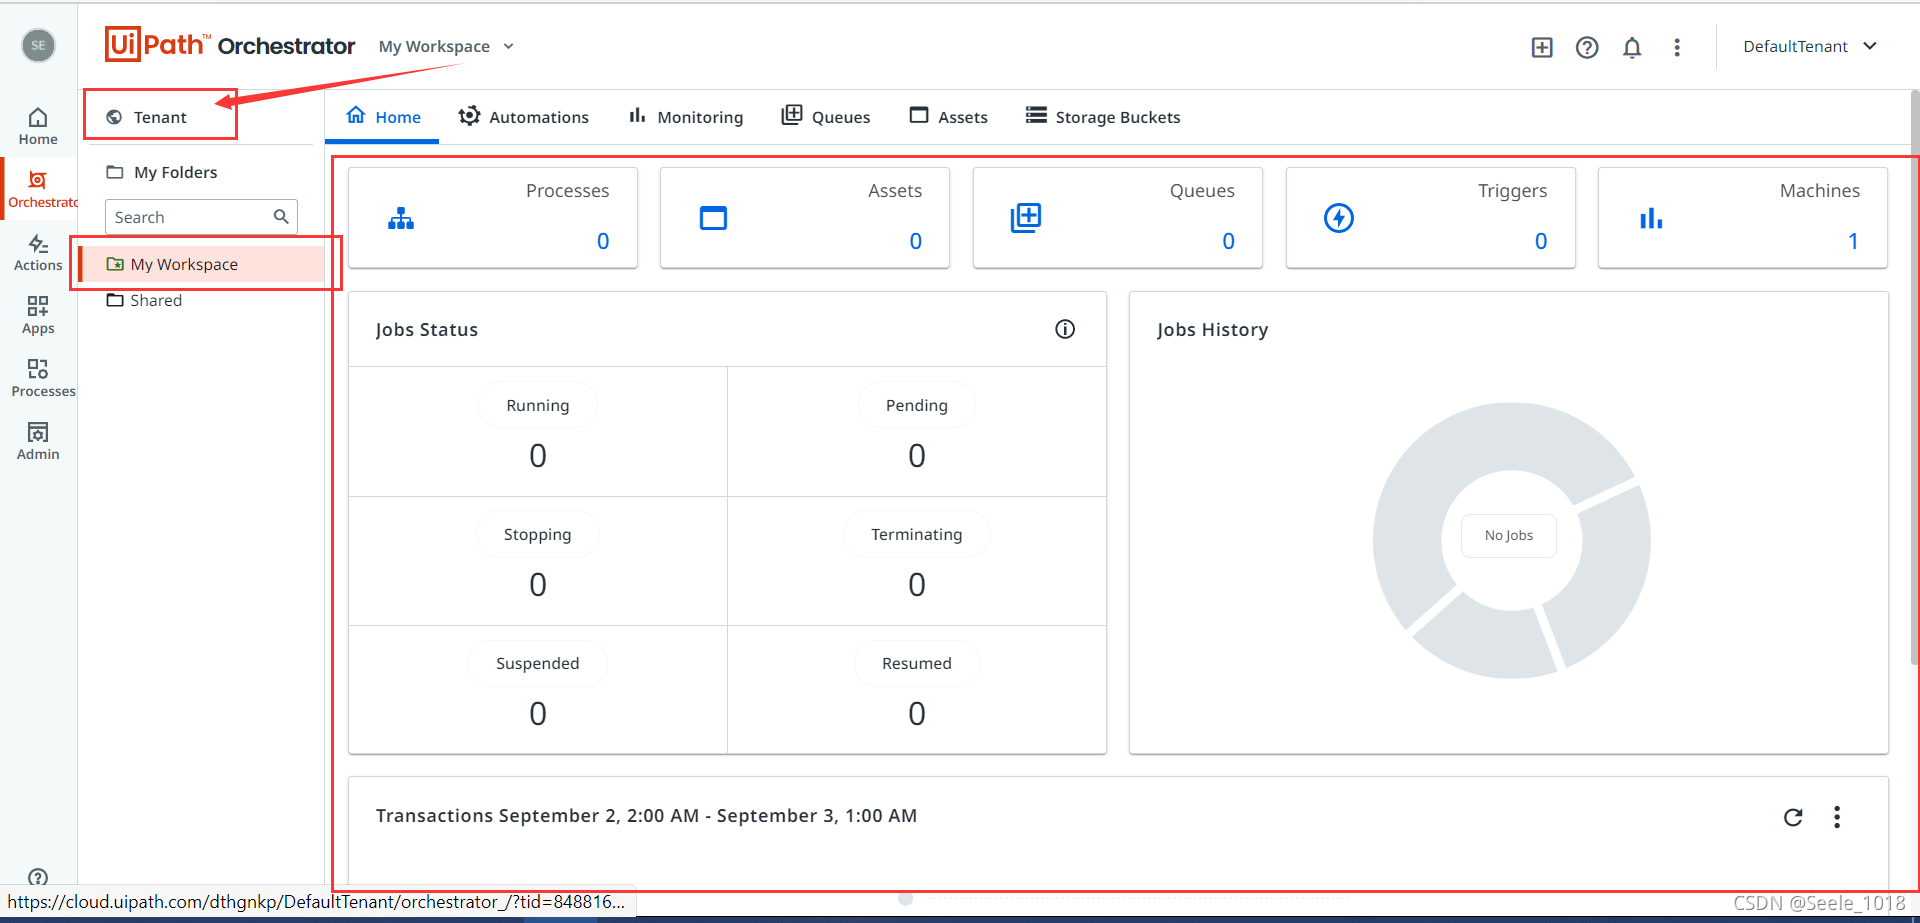Switch to the Assets tab
The height and width of the screenshot is (923, 1920).
pos(948,117)
